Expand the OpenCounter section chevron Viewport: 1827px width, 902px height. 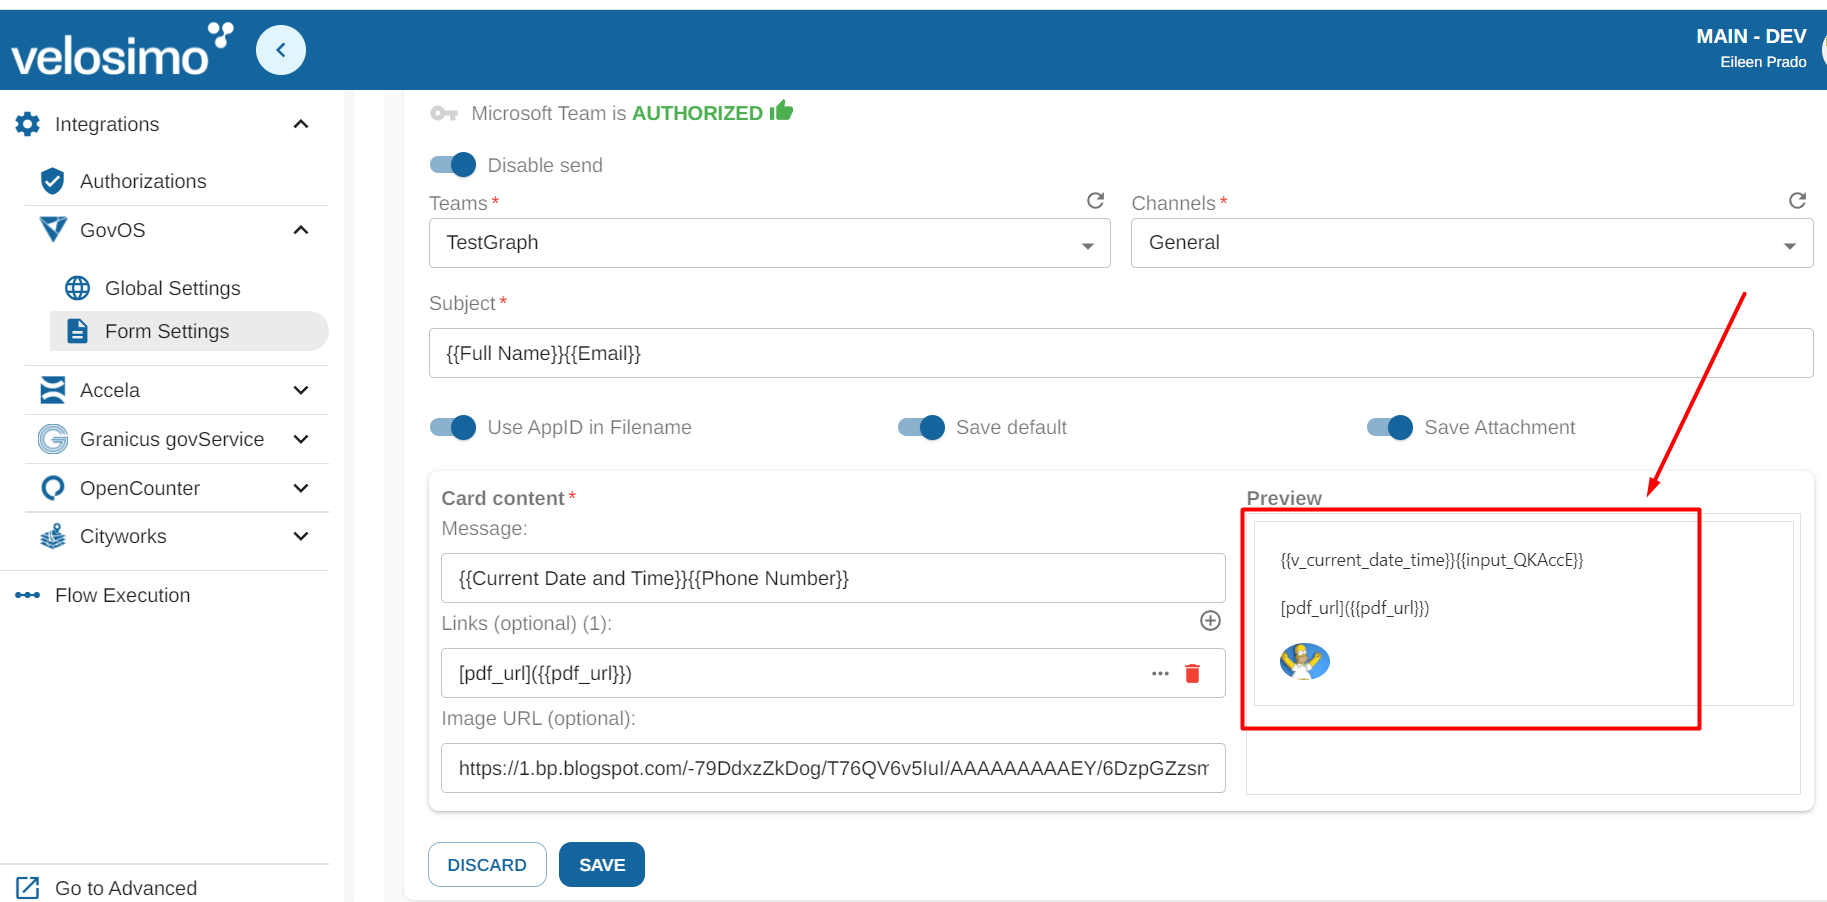tap(301, 488)
